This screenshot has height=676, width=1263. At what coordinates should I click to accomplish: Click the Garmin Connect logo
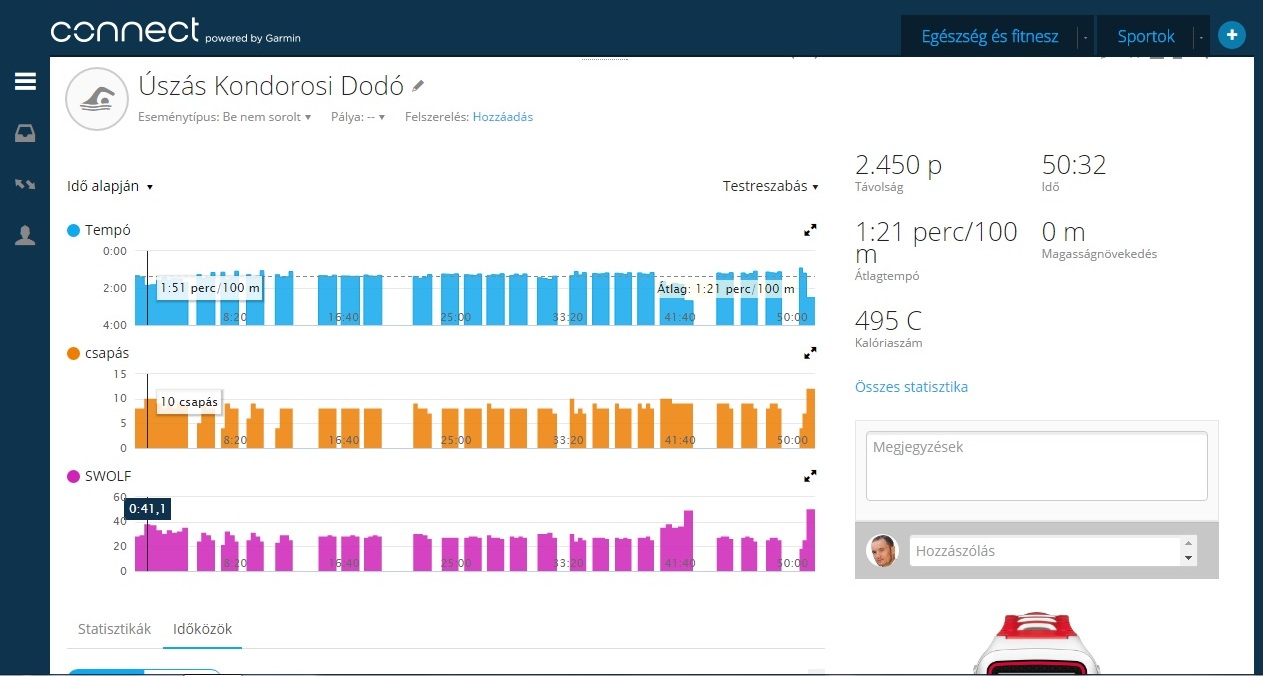176,32
